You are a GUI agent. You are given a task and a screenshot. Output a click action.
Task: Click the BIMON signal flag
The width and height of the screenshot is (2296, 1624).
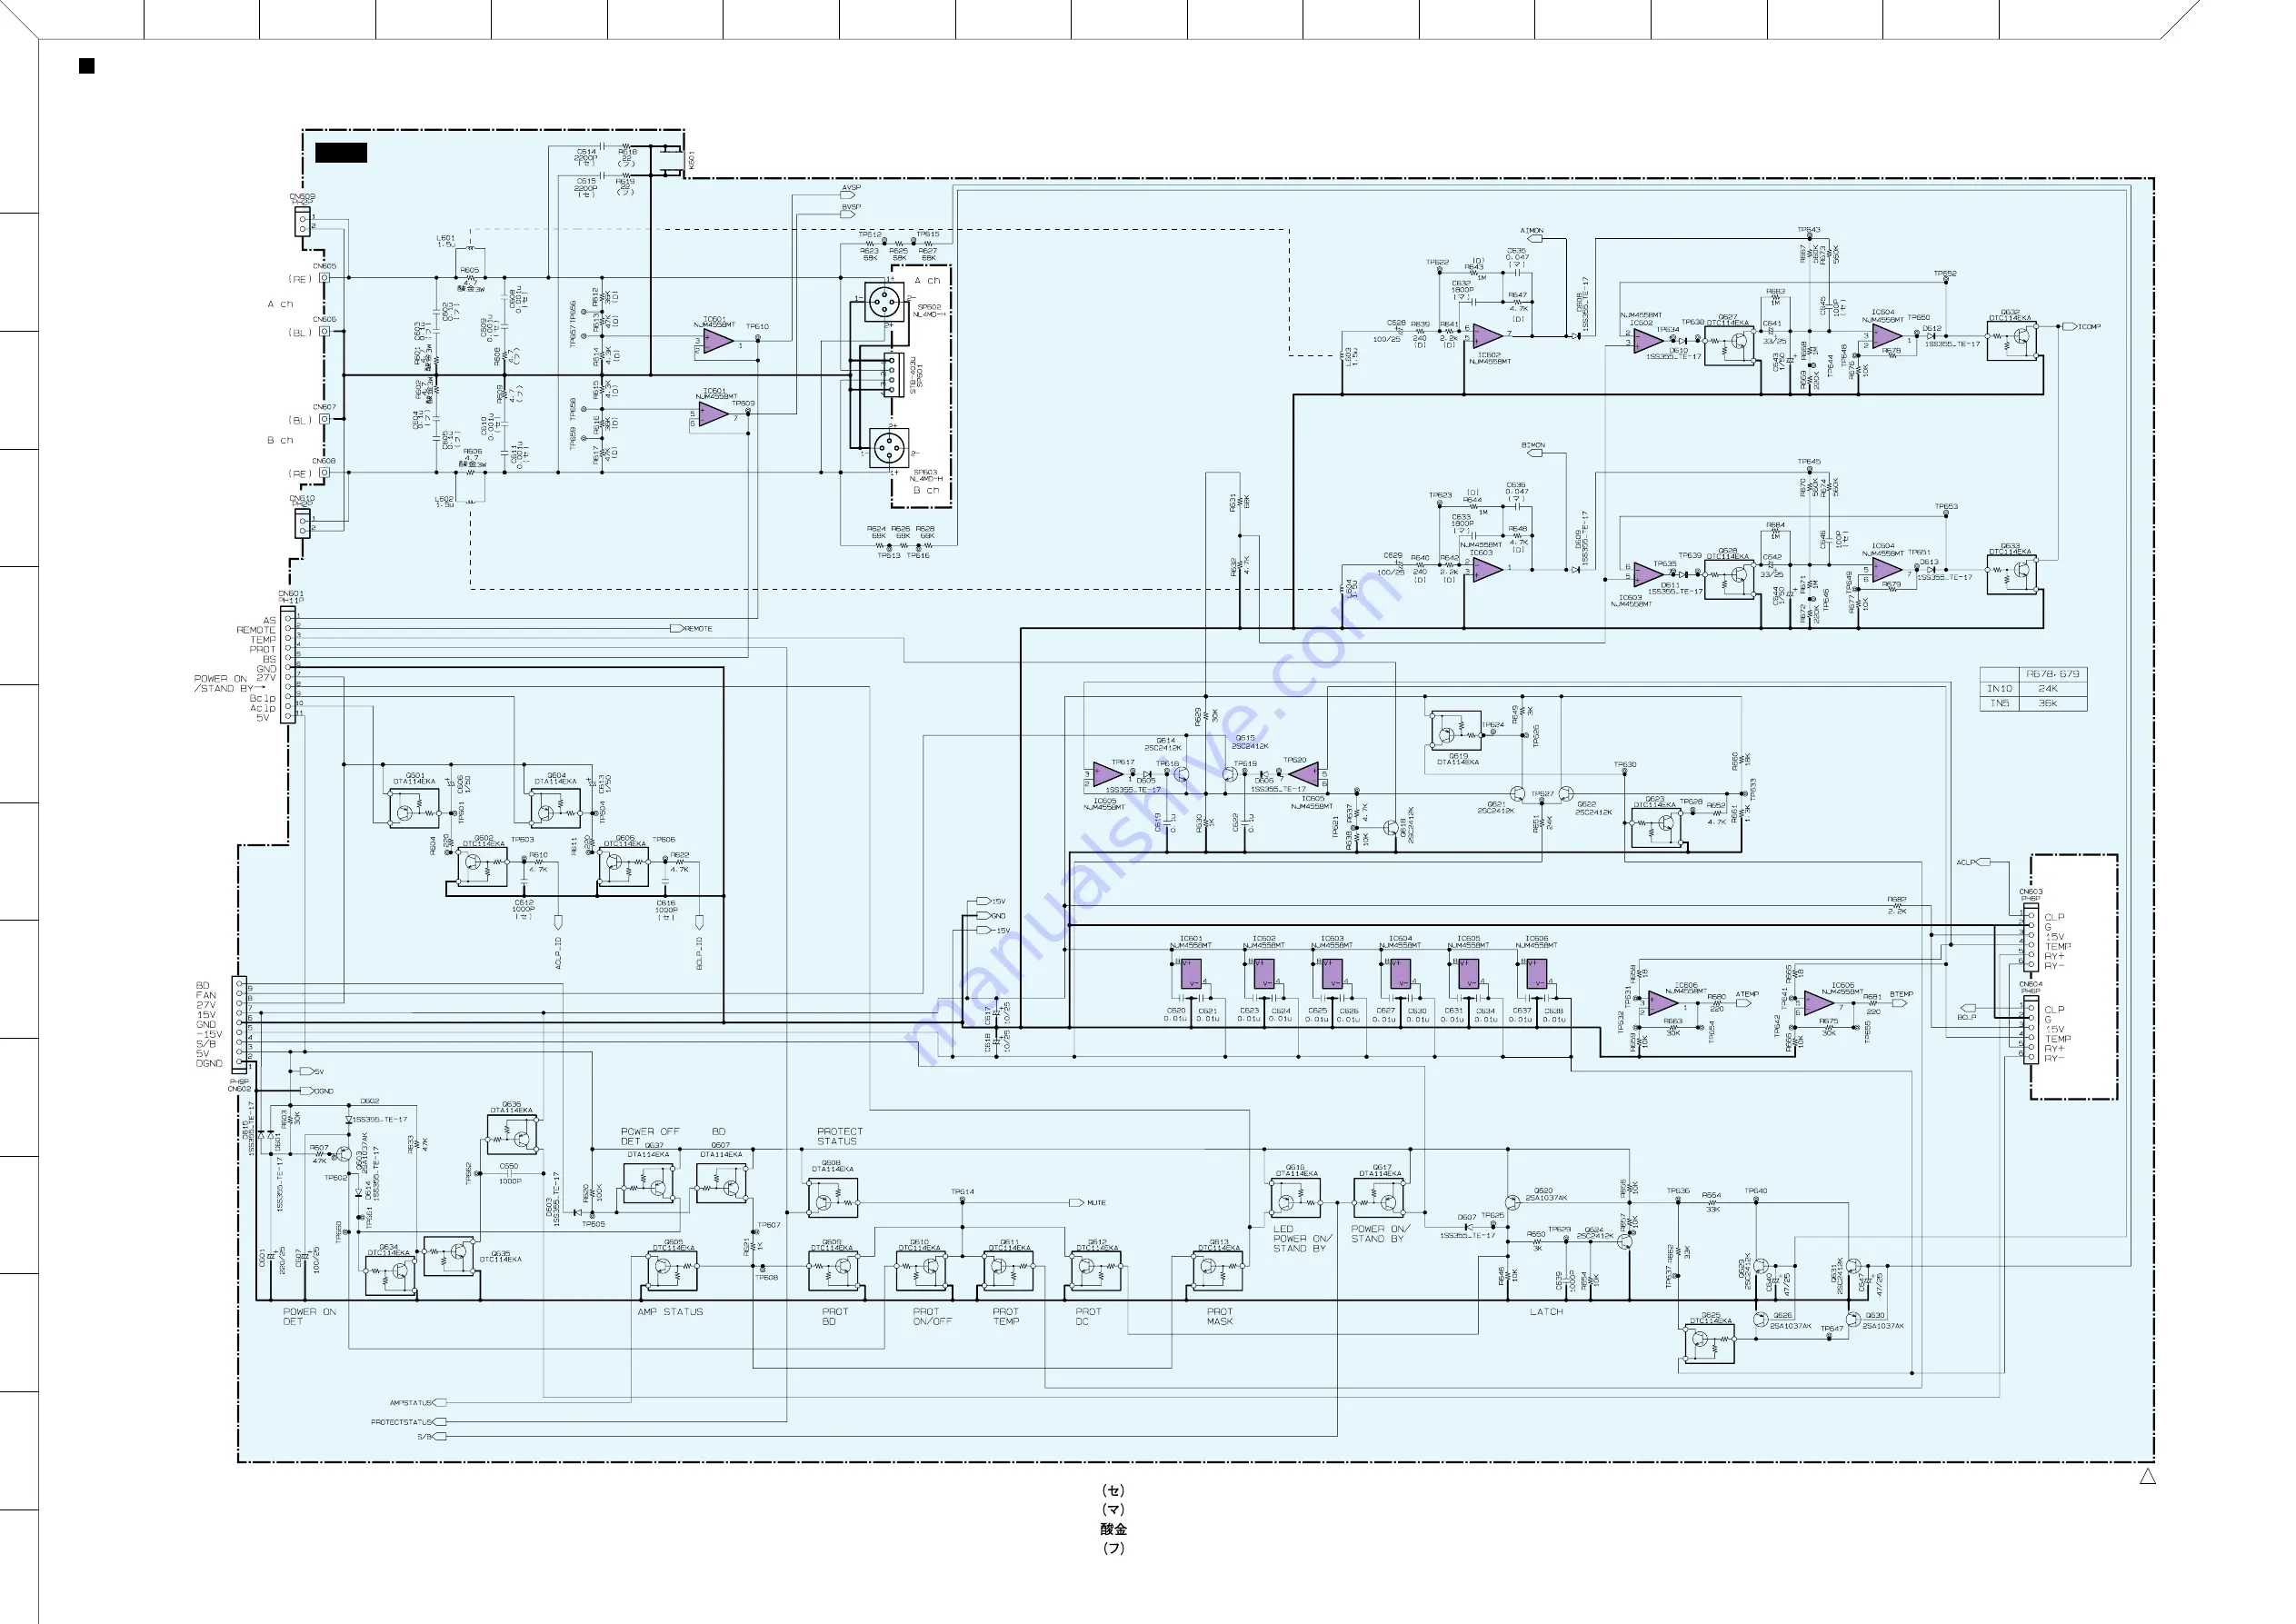[1535, 453]
